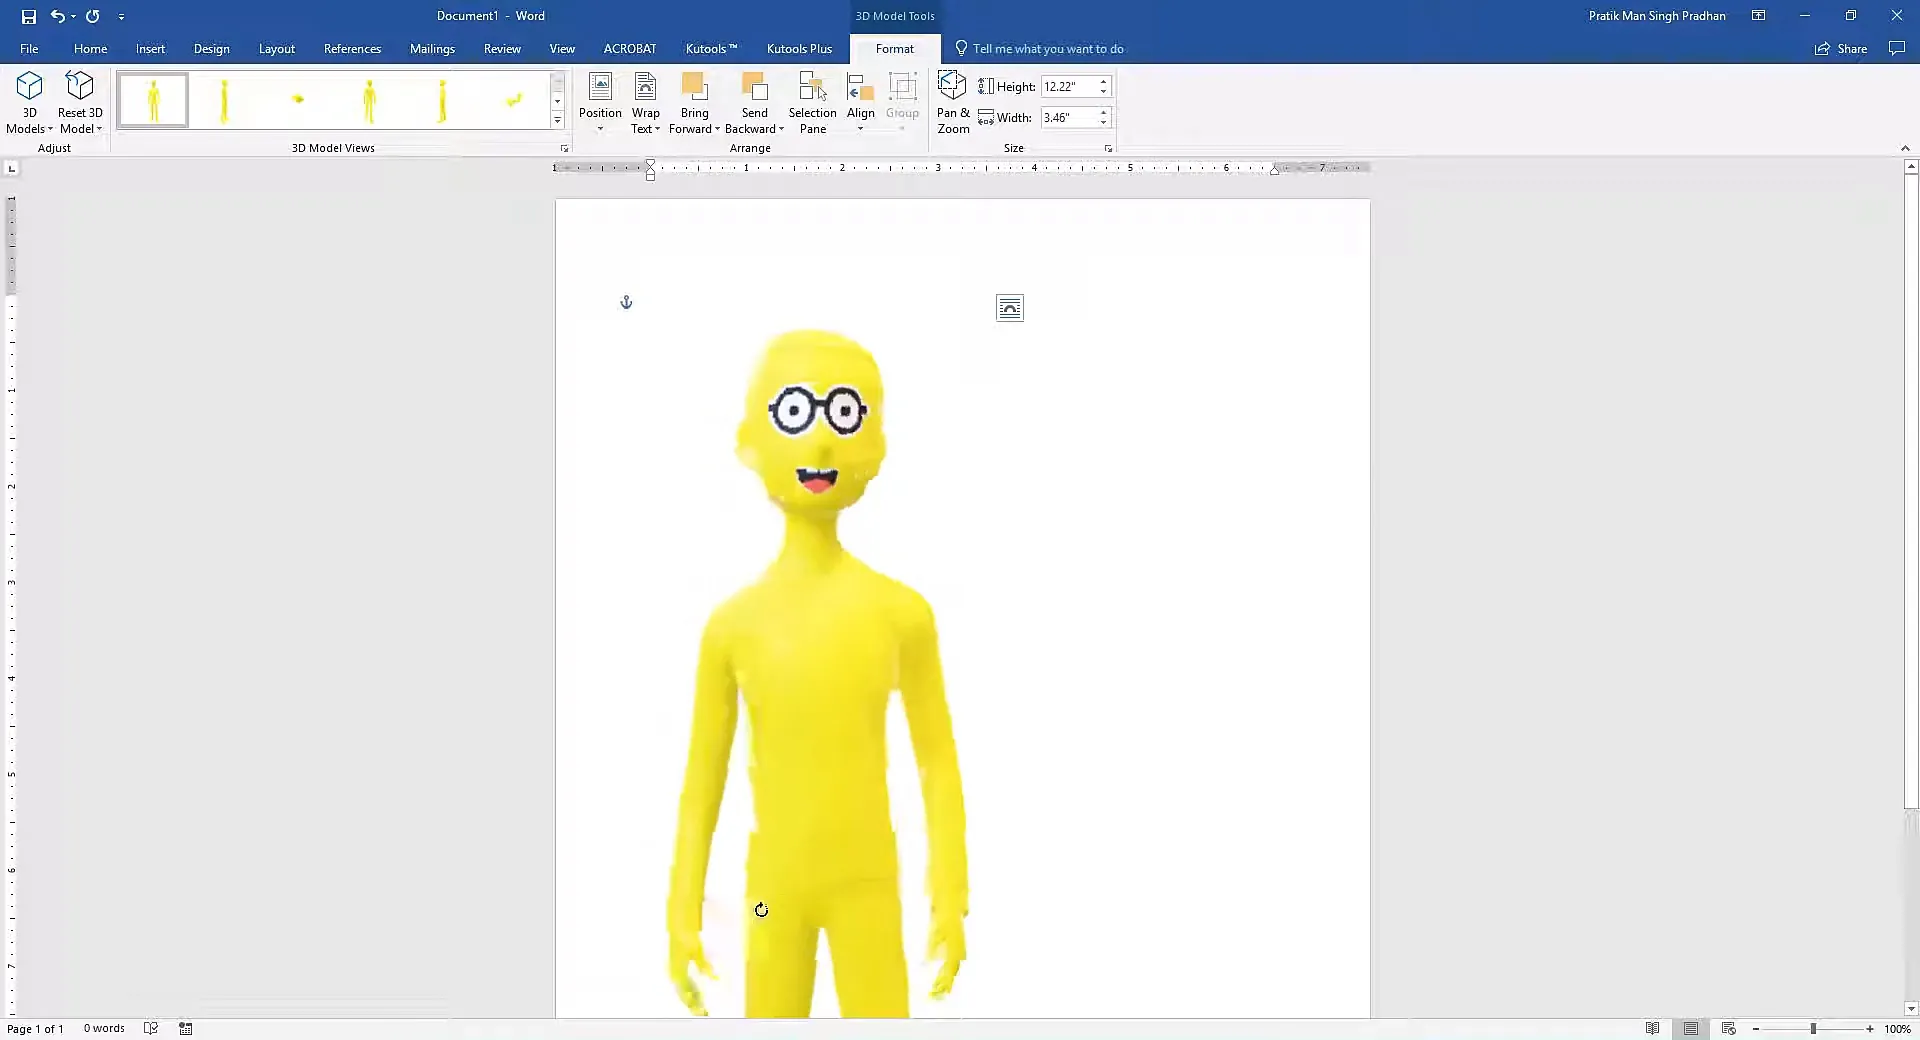Viewport: 1920px width, 1040px height.
Task: Open the Send Backward dropdown arrow
Action: (781, 129)
